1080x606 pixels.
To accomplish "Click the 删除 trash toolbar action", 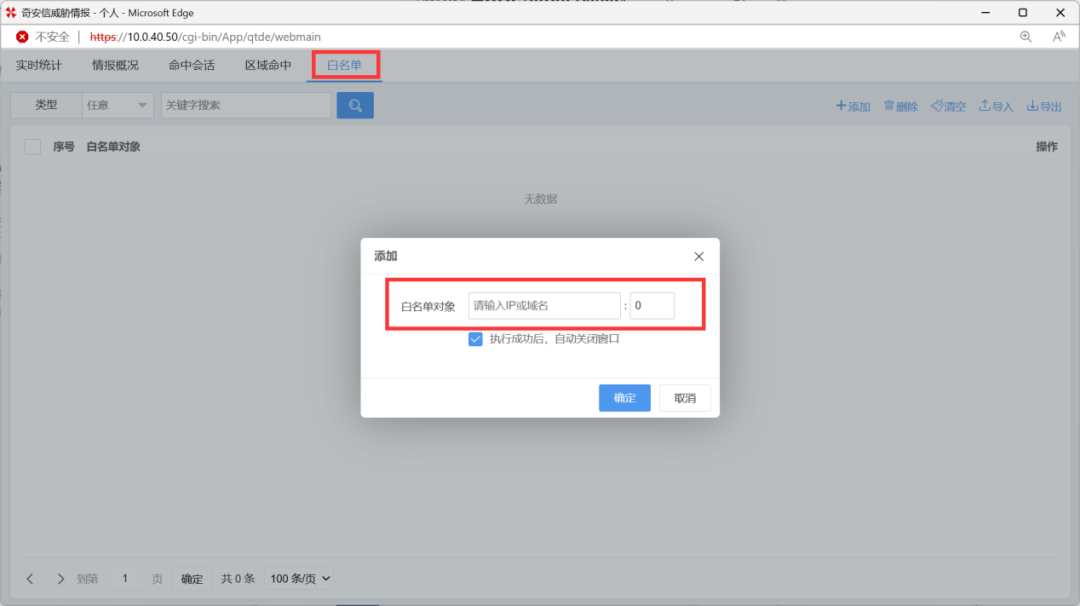I will (901, 106).
